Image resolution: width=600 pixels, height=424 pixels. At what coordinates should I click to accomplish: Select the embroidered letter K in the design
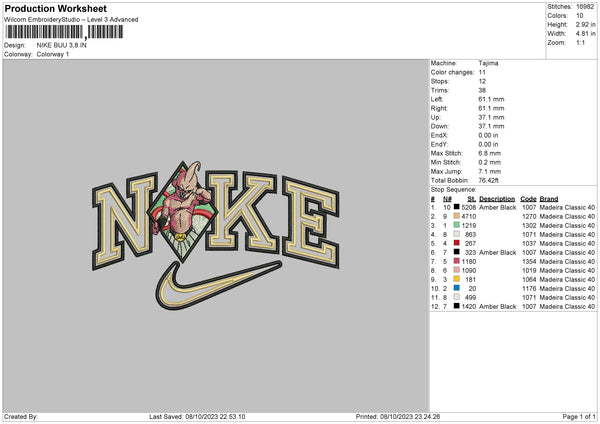pyautogui.click(x=241, y=212)
